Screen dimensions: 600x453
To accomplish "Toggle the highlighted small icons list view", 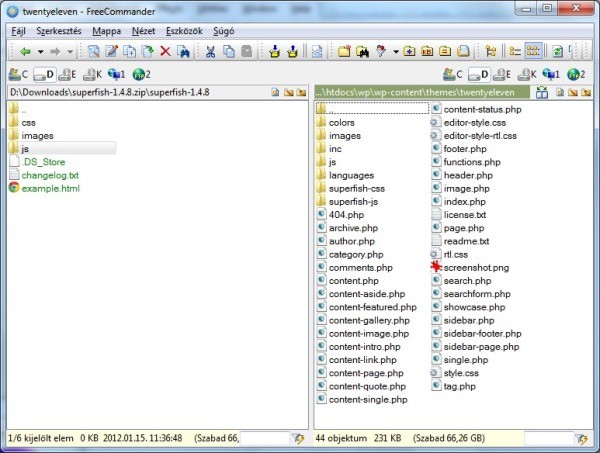I will click(x=533, y=51).
